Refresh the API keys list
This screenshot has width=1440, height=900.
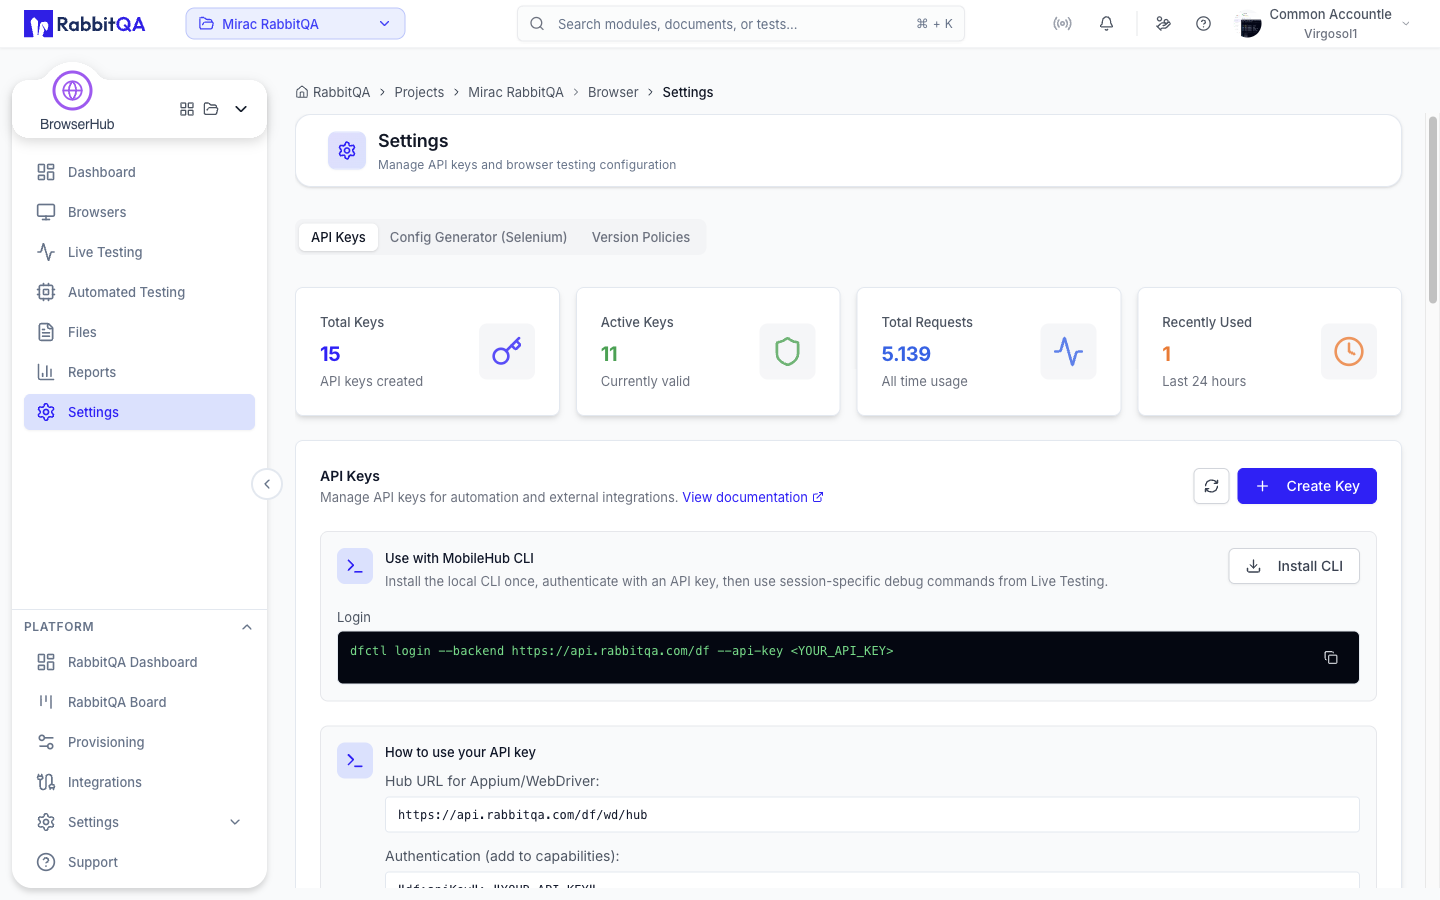(x=1211, y=486)
